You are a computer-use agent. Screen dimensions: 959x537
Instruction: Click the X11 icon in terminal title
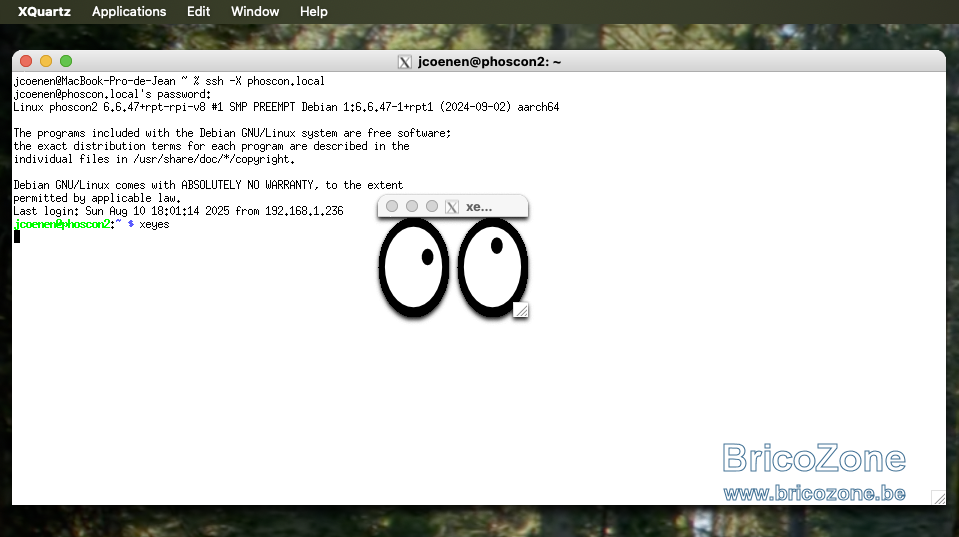(x=404, y=62)
